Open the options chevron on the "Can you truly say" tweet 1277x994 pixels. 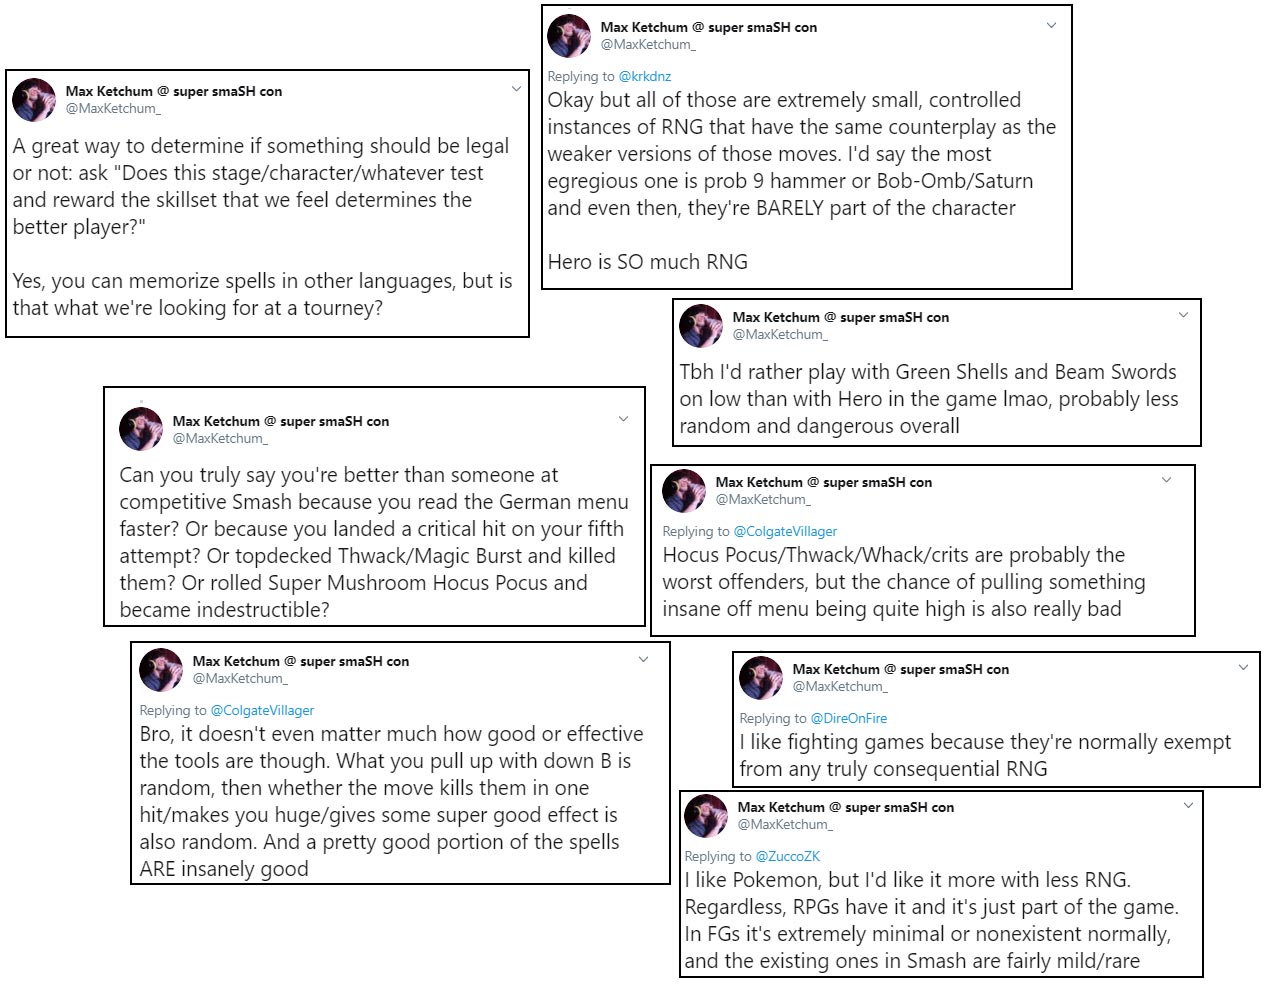[623, 419]
